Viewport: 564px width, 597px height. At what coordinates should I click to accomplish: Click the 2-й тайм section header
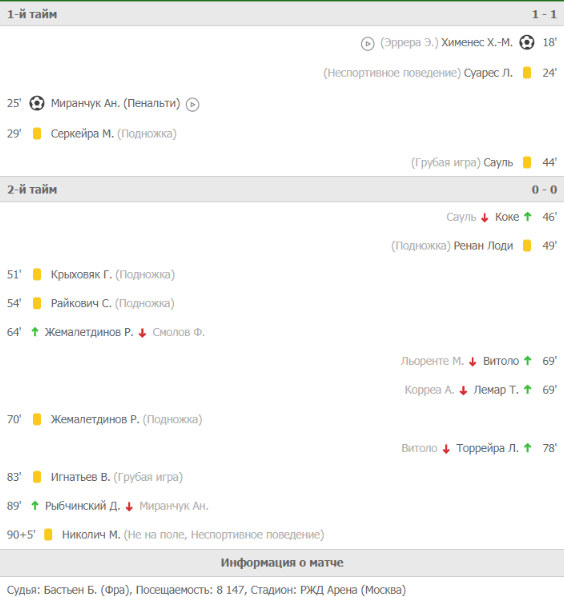coord(282,189)
